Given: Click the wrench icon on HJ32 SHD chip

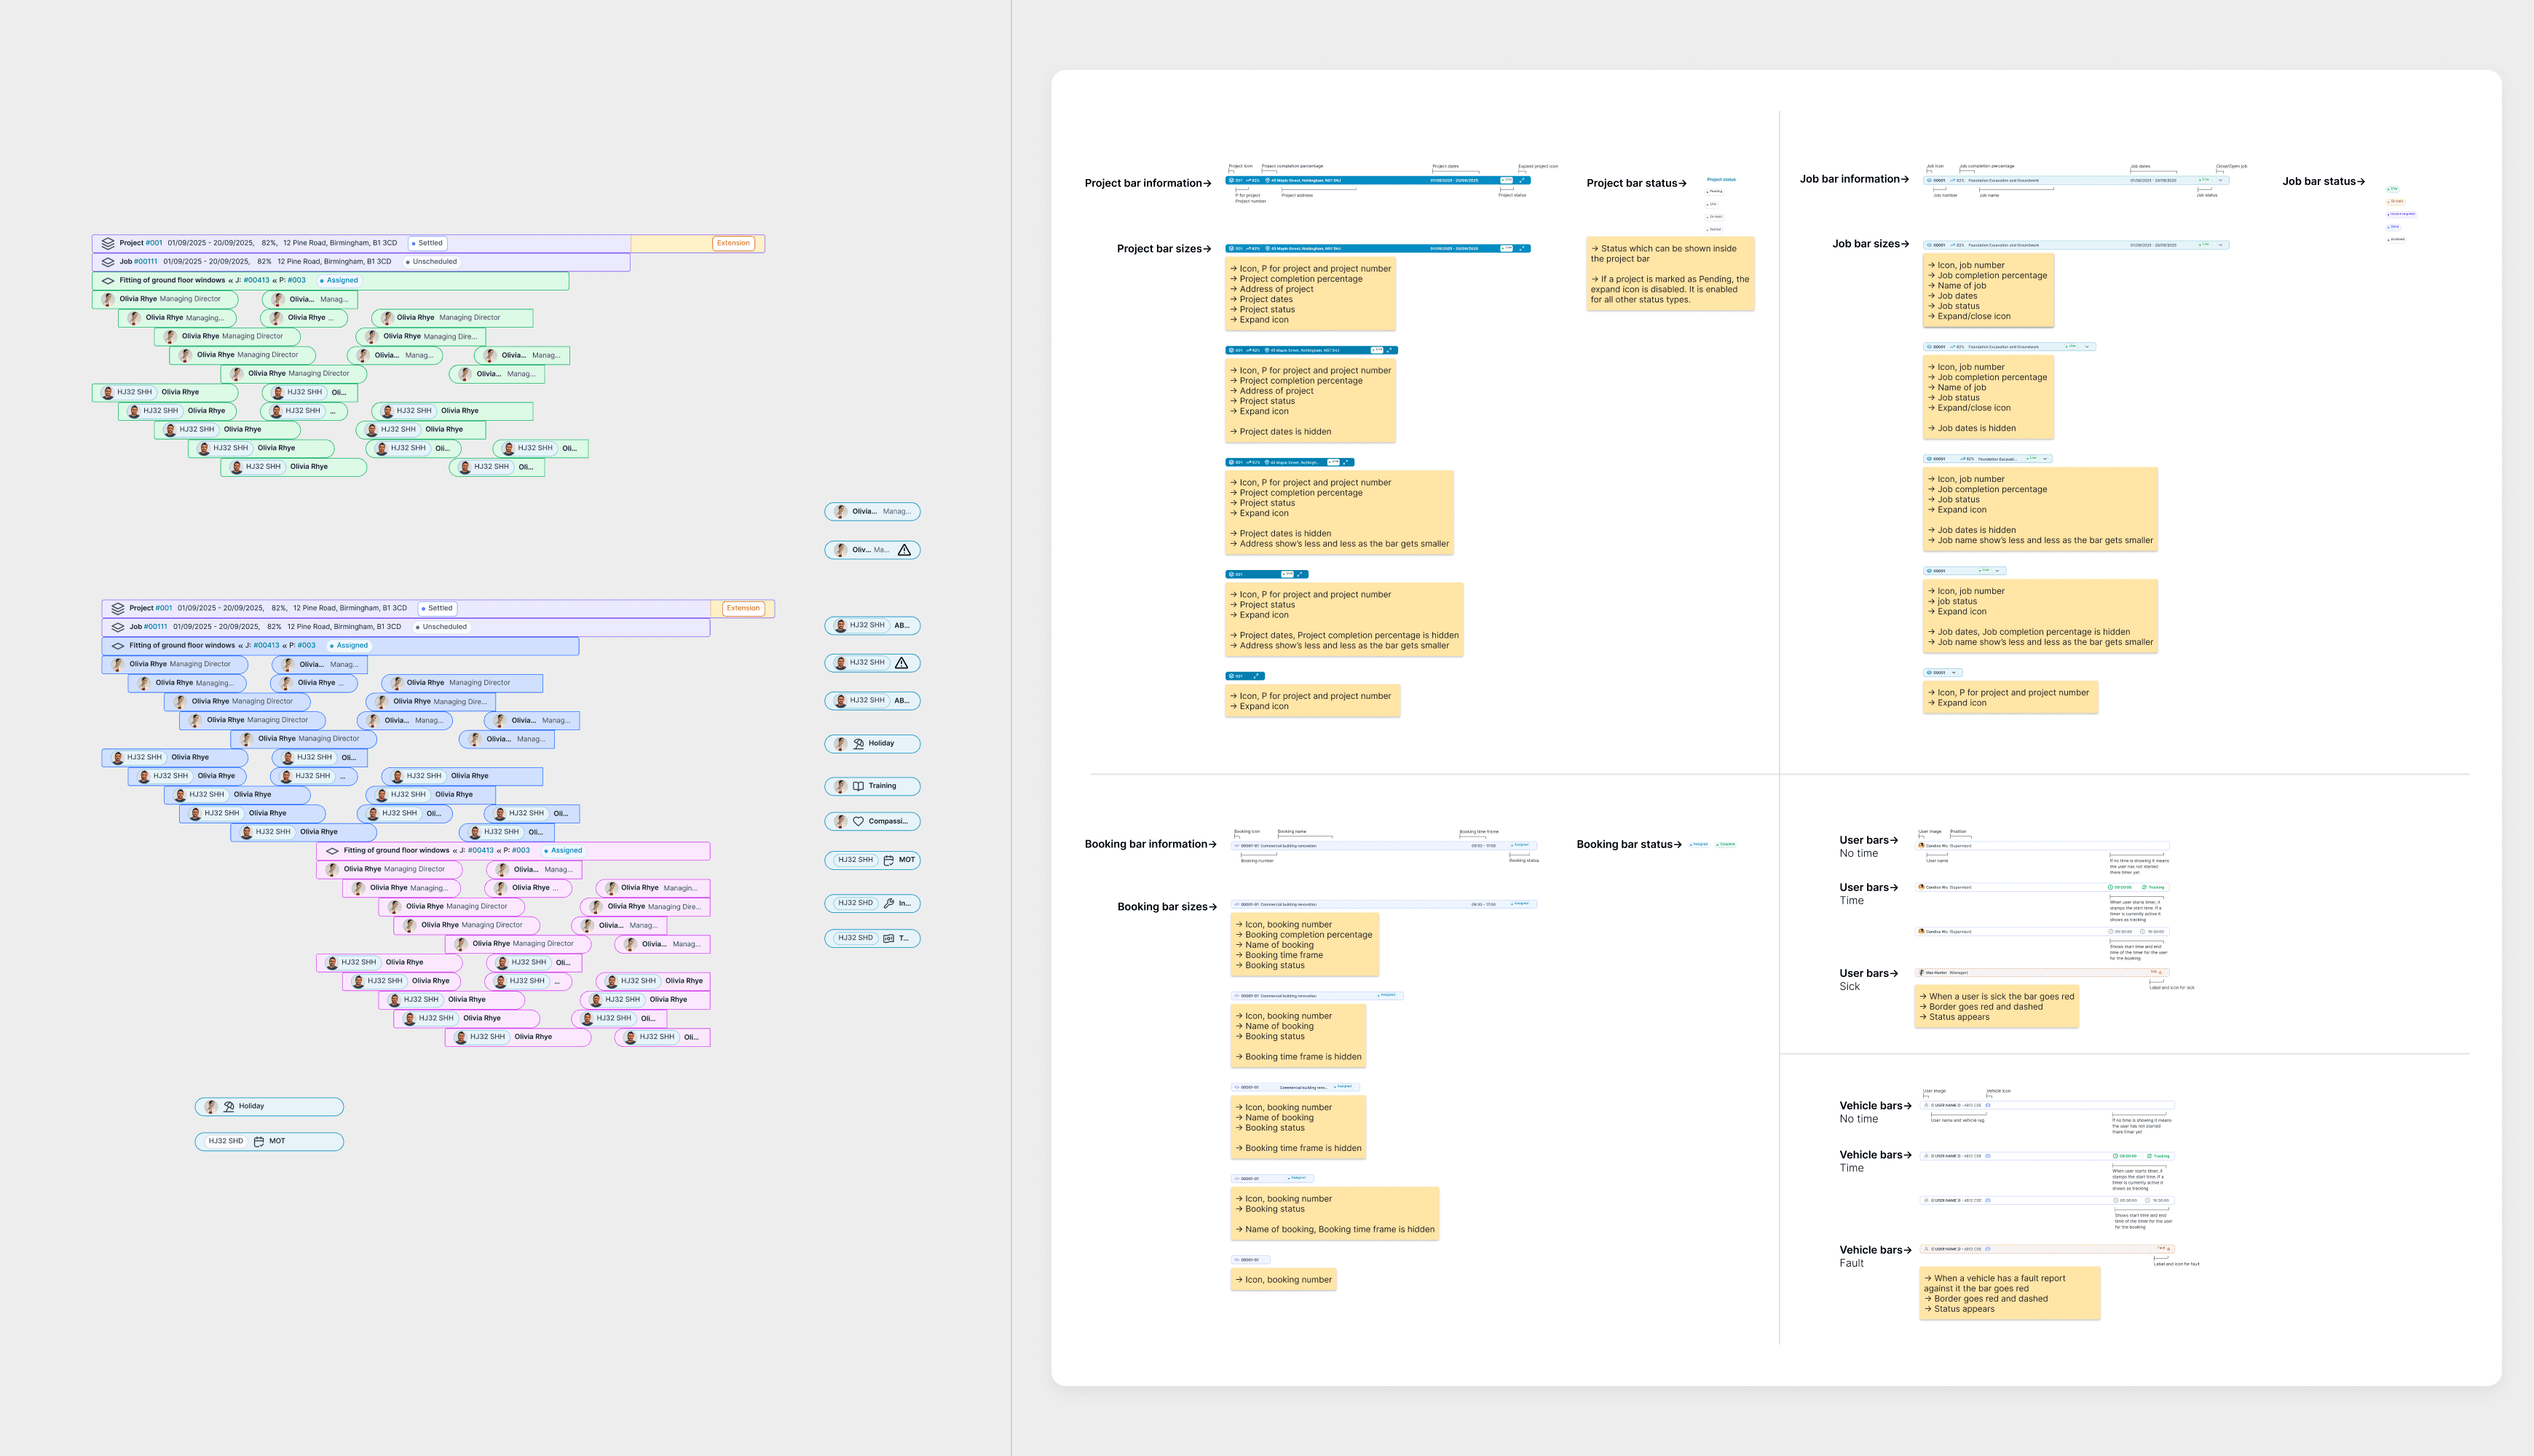Looking at the screenshot, I should point(889,903).
